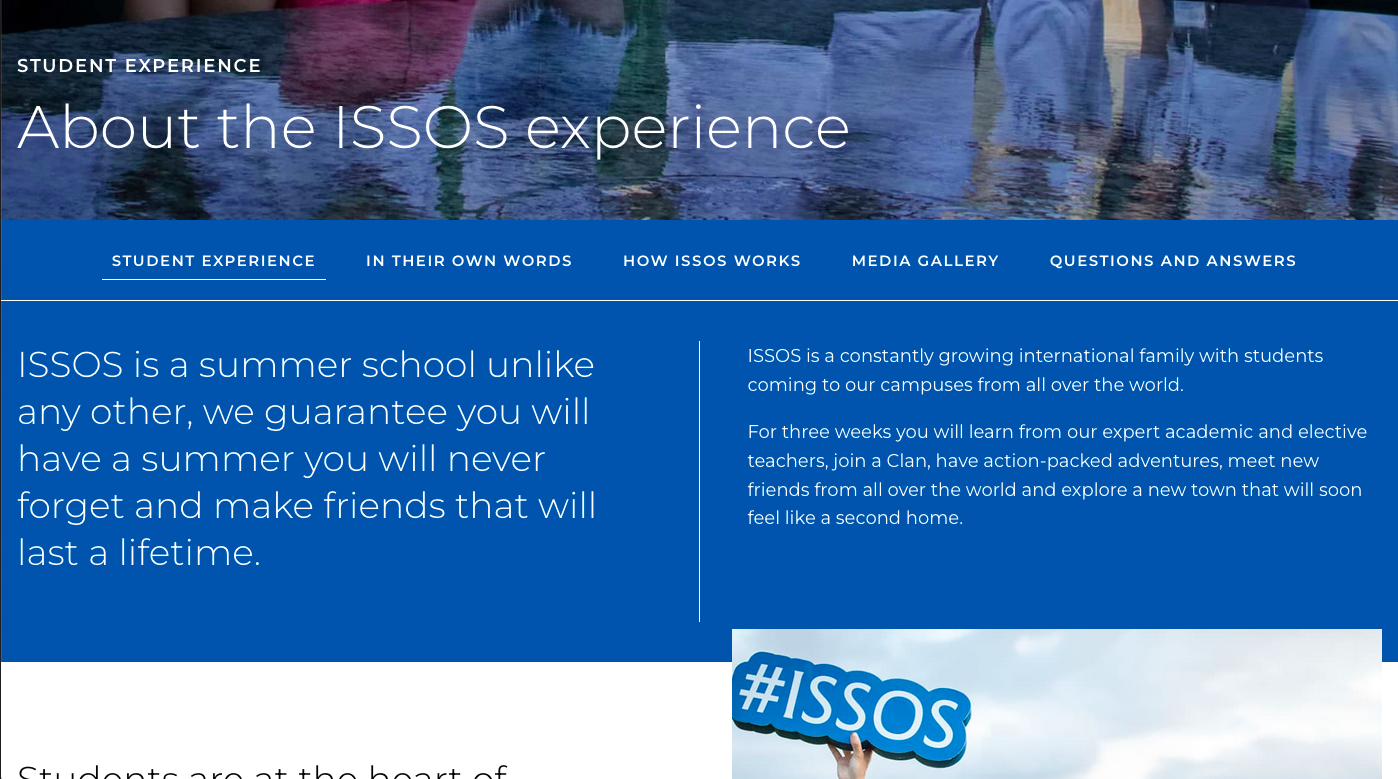Click the vertical divider between text columns
Image resolution: width=1398 pixels, height=779 pixels.
click(699, 481)
